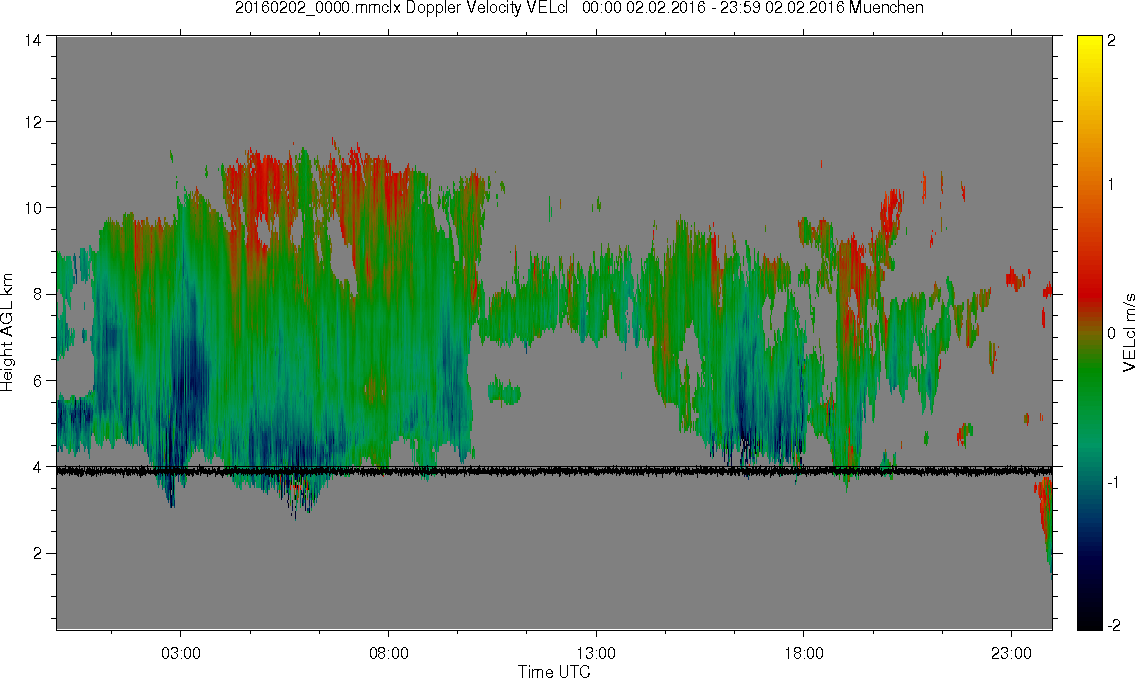Click the height label 6

click(x=36, y=381)
